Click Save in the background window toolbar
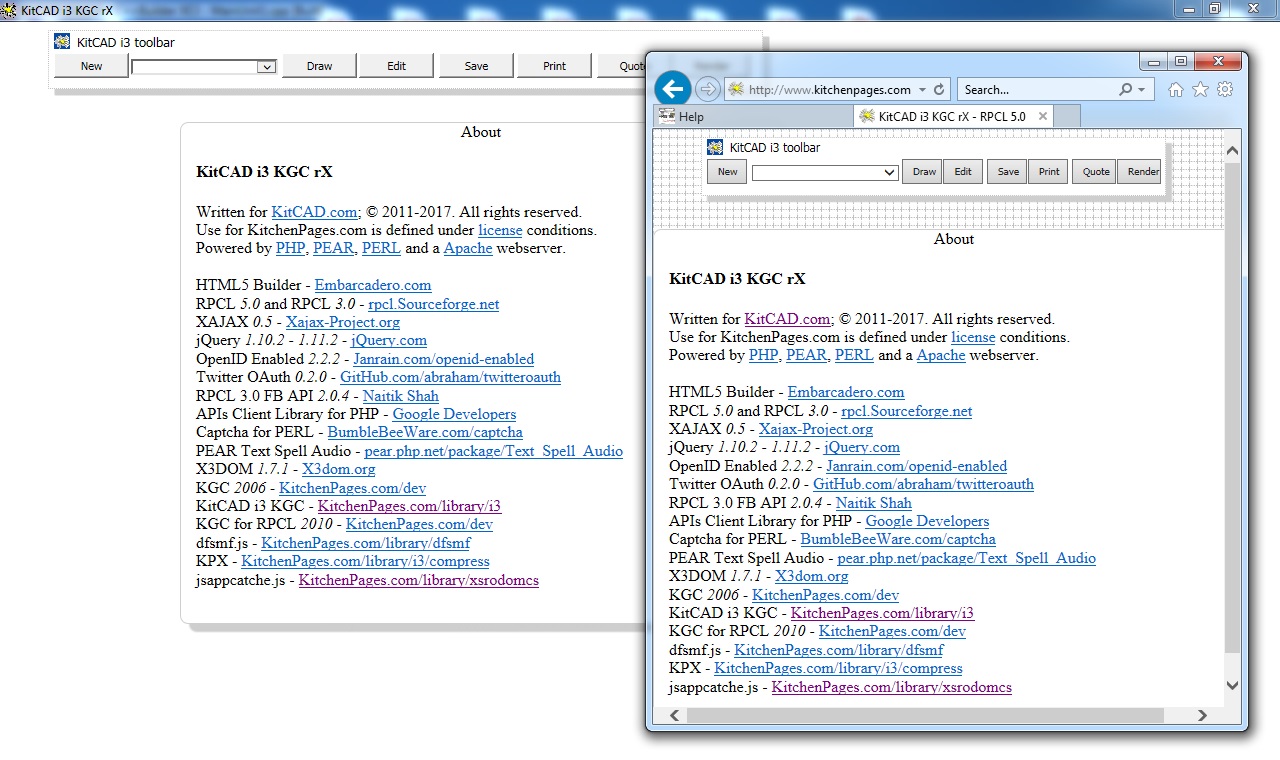The image size is (1280, 760). (x=476, y=66)
